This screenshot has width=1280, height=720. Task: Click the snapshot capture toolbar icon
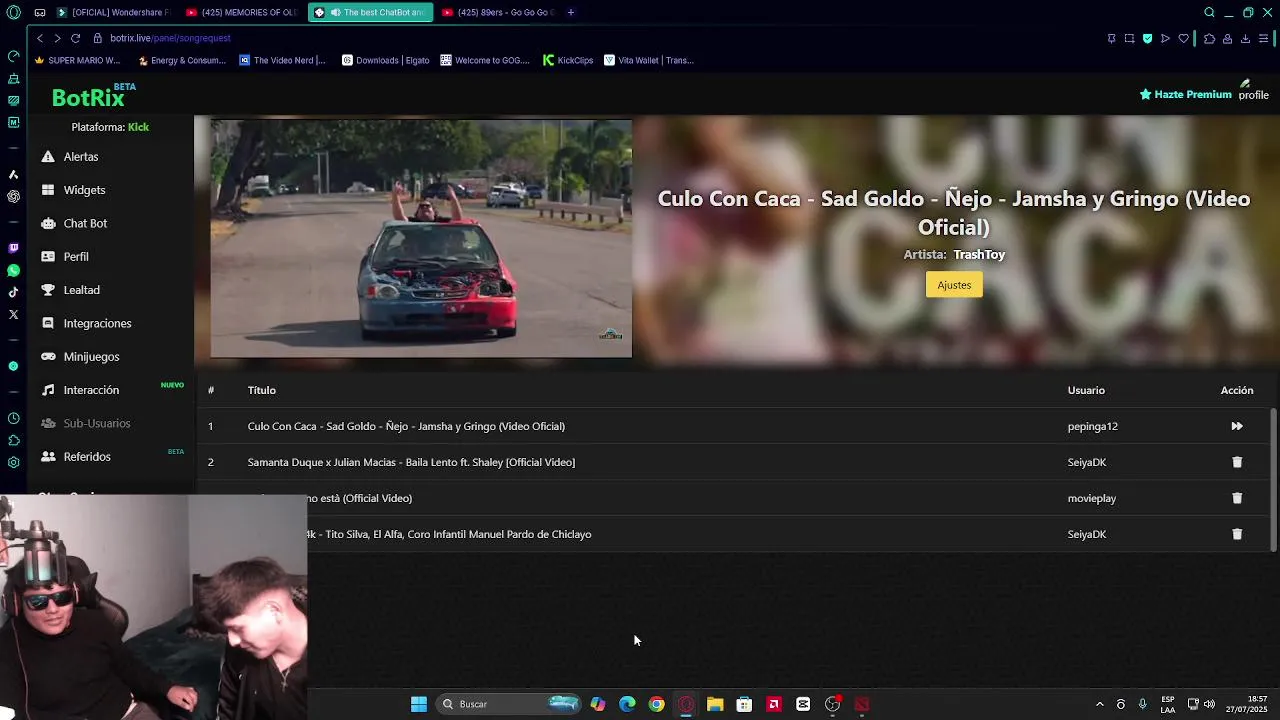[1129, 38]
